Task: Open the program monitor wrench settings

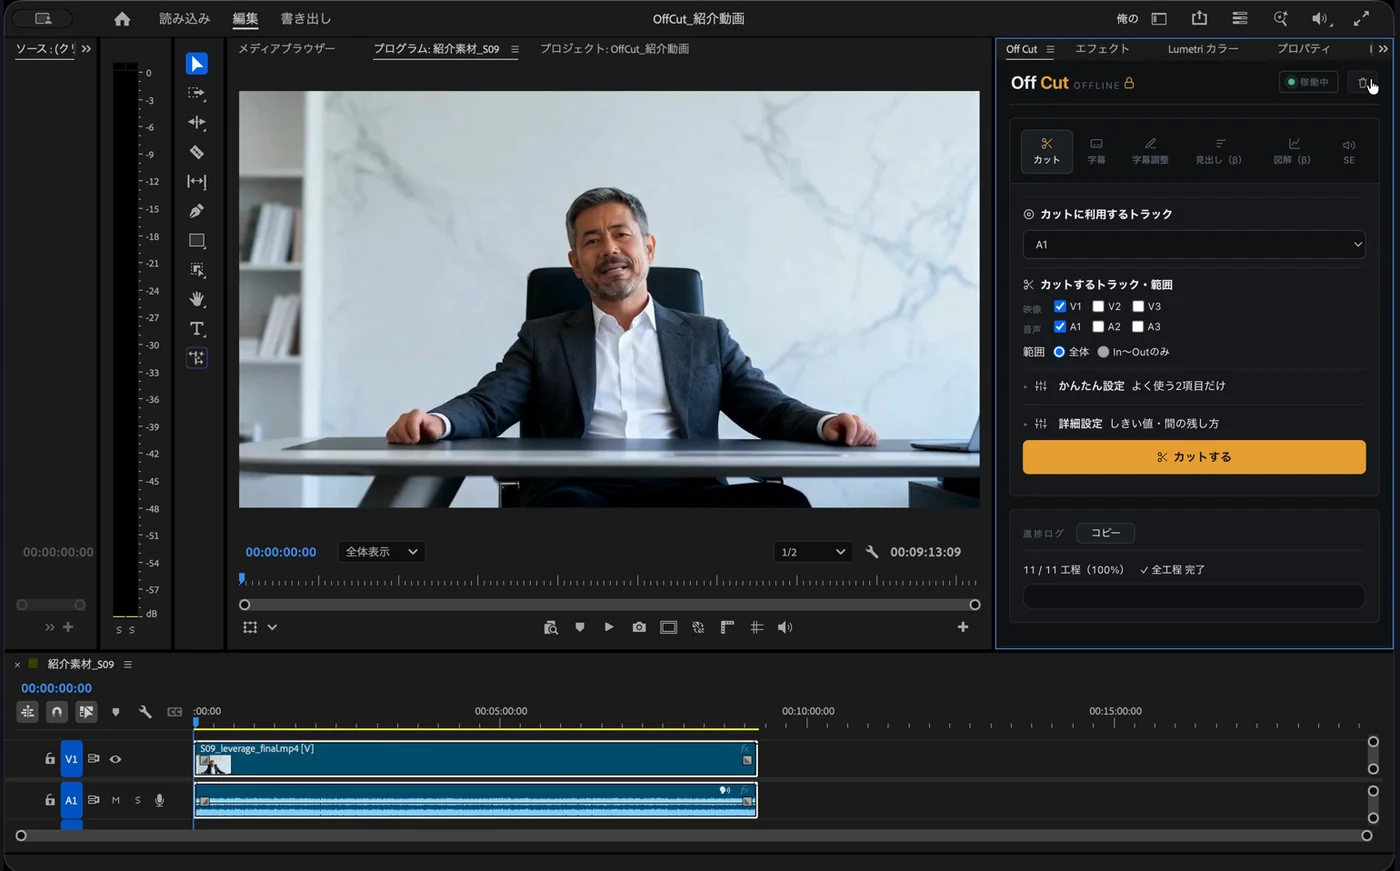Action: [x=872, y=552]
